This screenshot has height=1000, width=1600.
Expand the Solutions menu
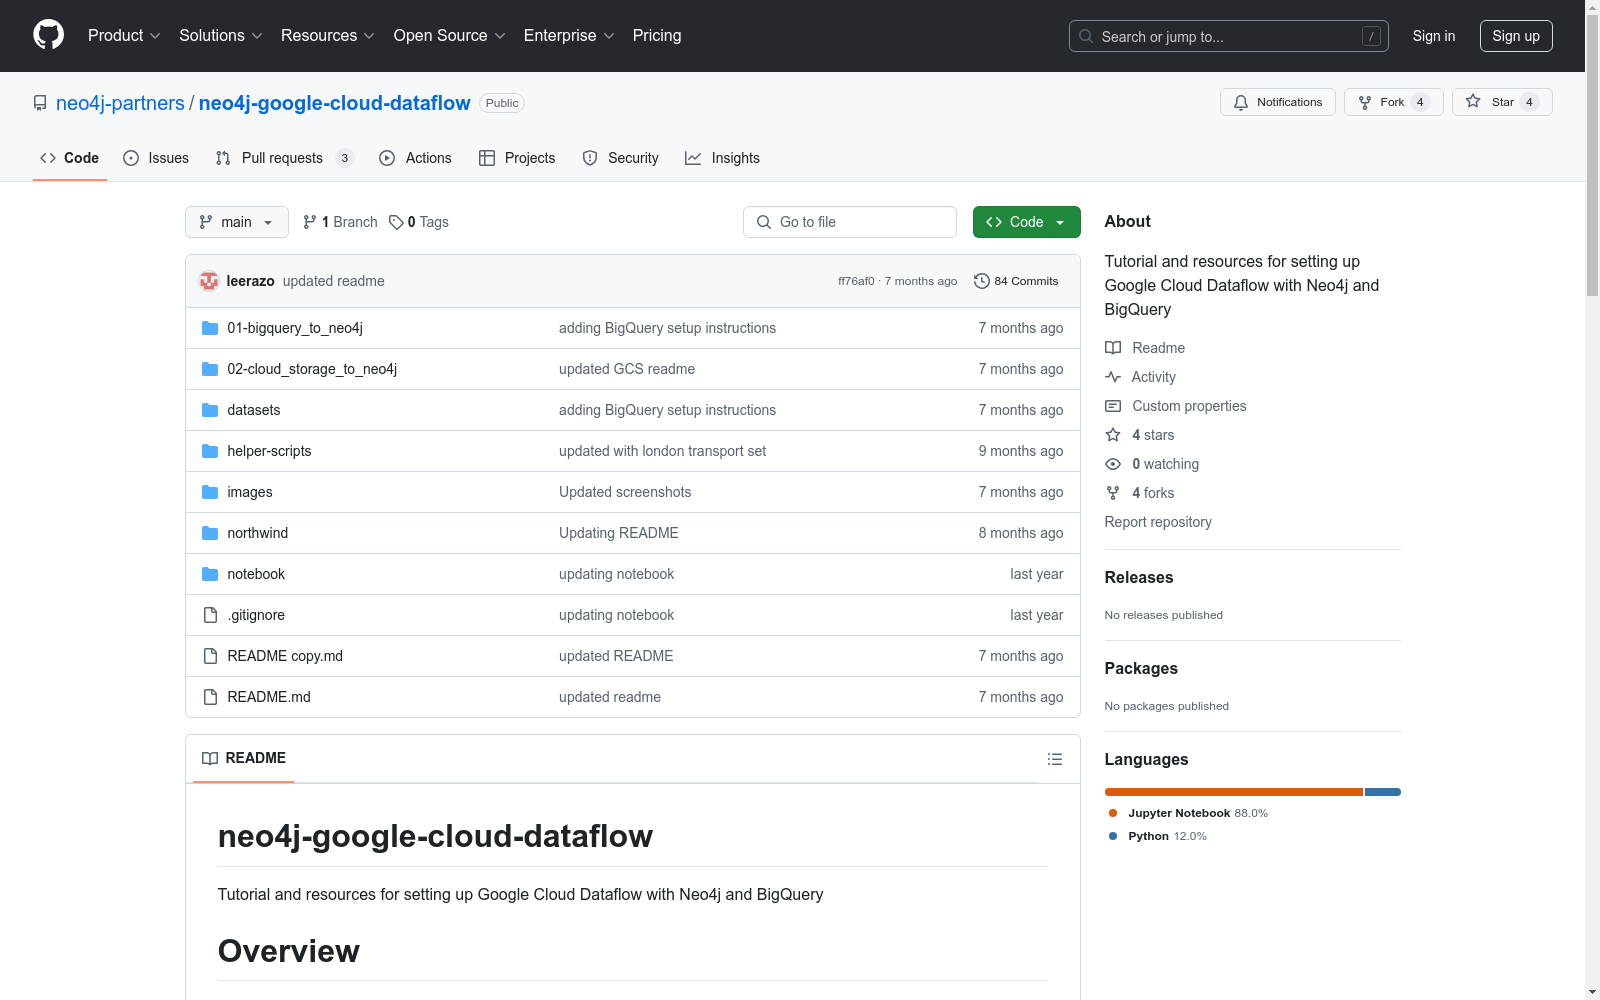coord(221,36)
